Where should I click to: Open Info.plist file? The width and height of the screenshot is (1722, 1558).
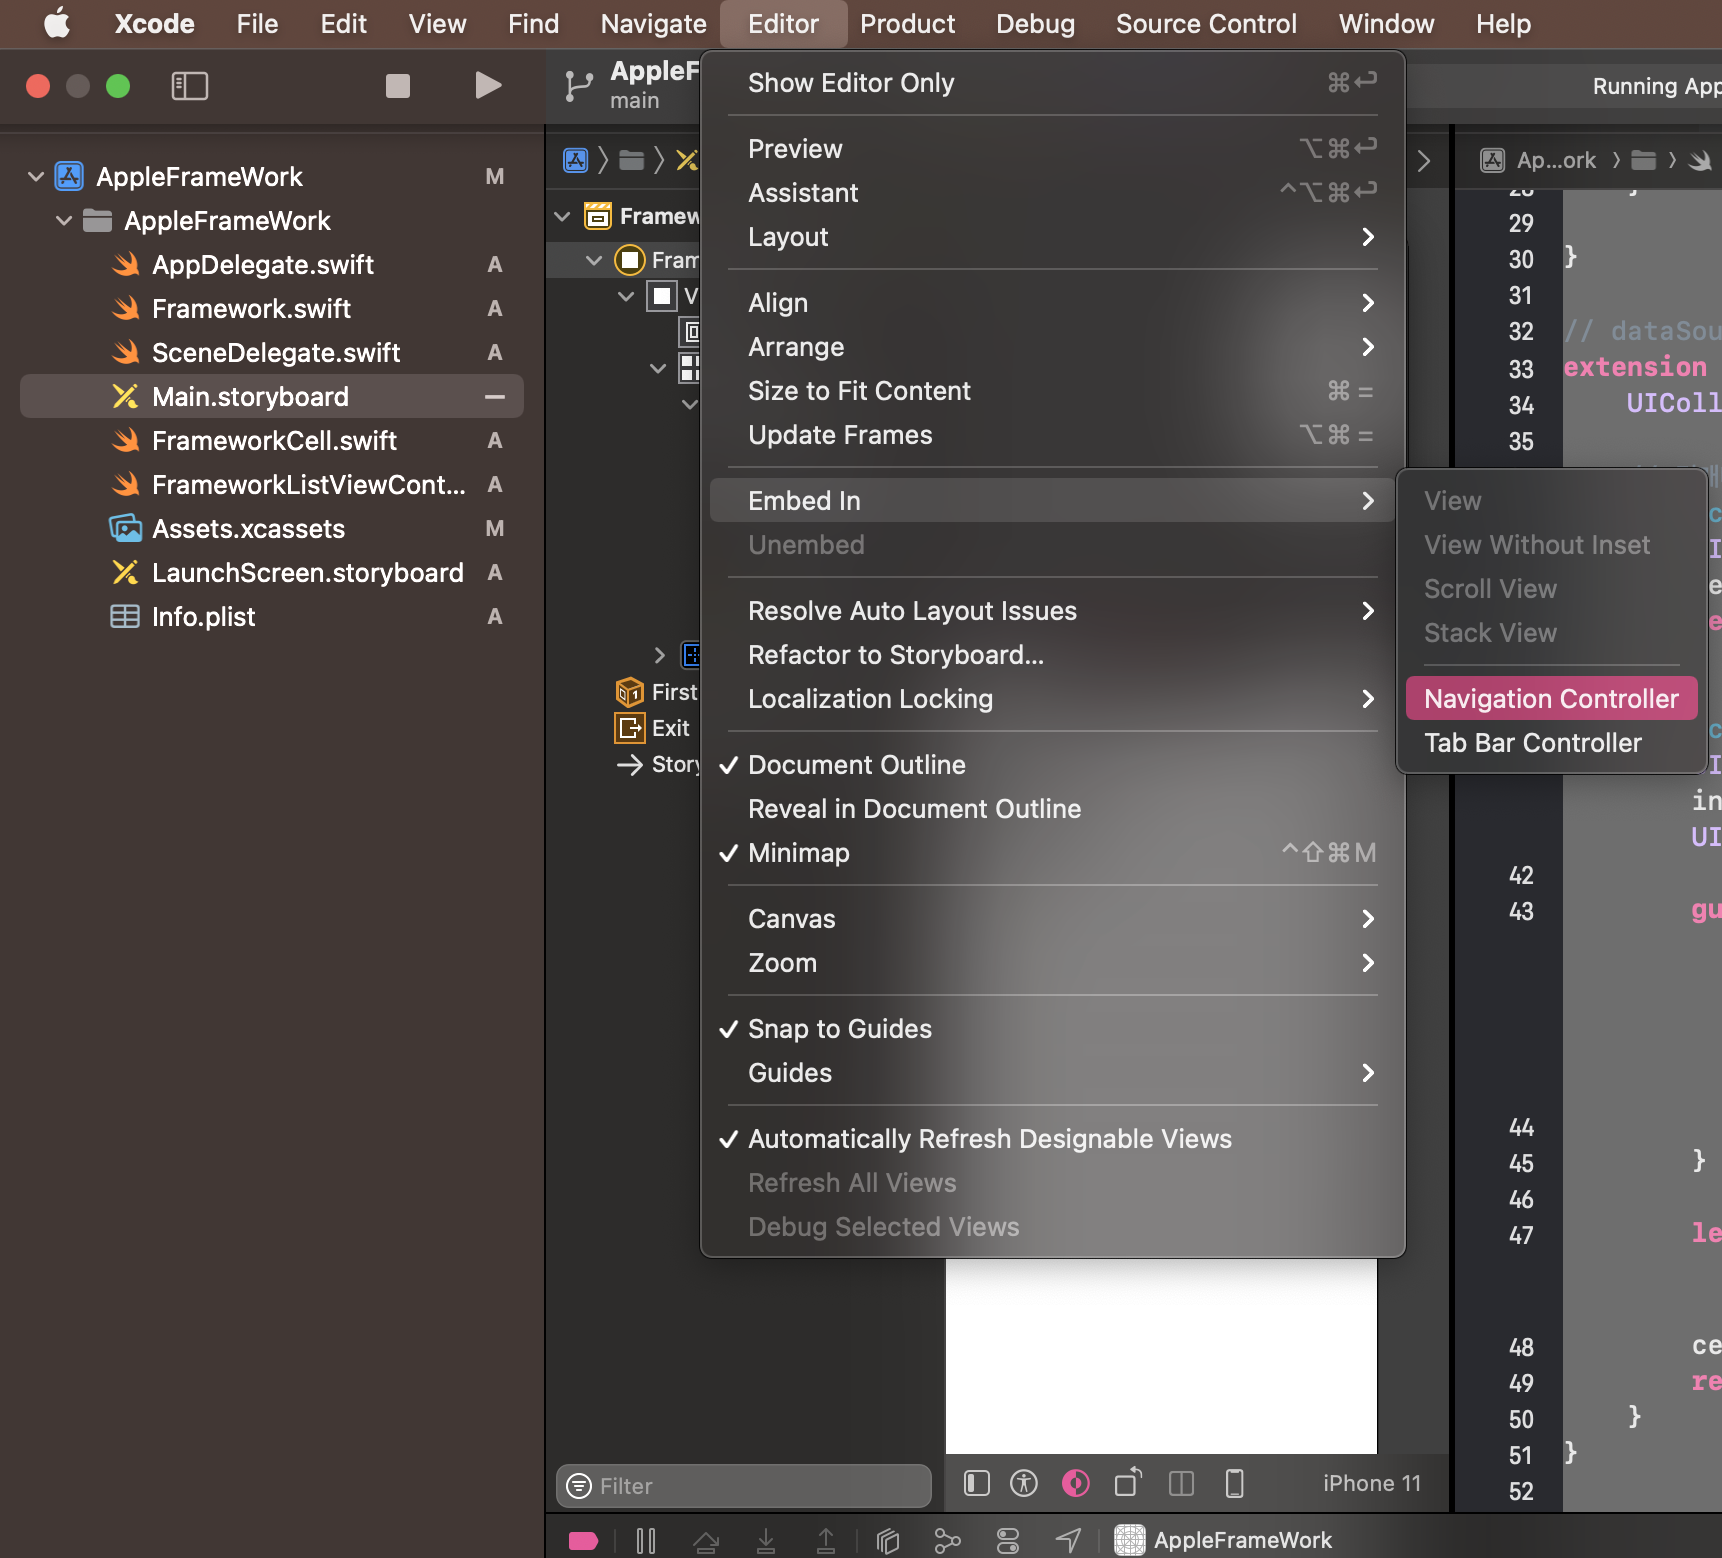click(x=203, y=617)
